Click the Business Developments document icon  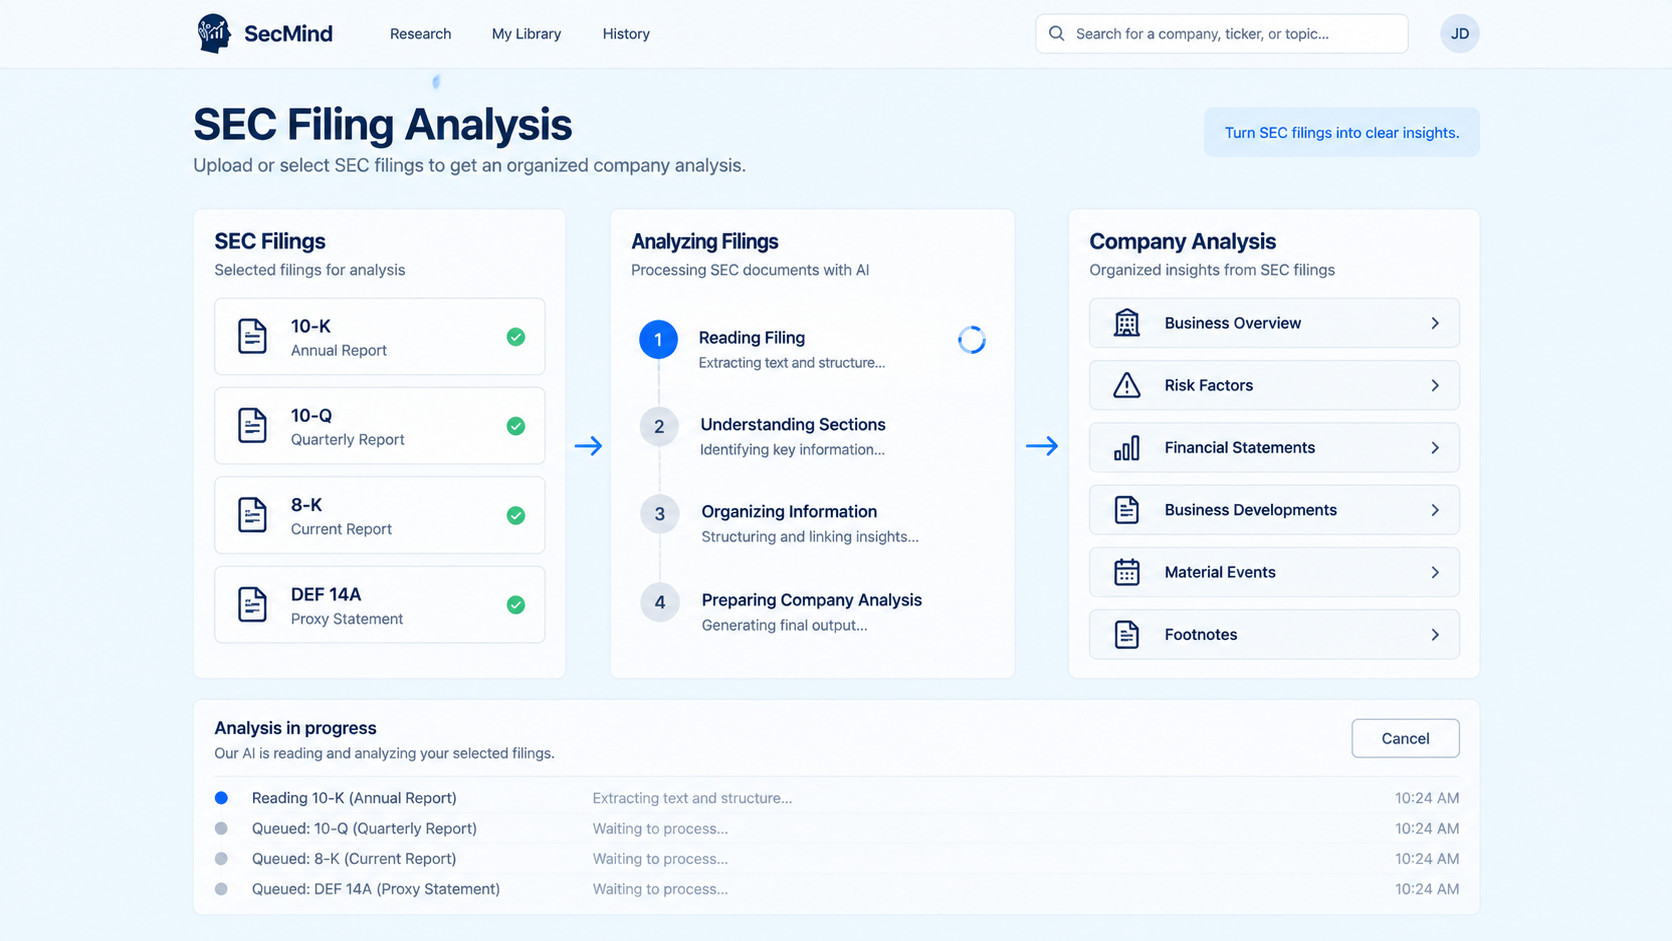pos(1127,510)
